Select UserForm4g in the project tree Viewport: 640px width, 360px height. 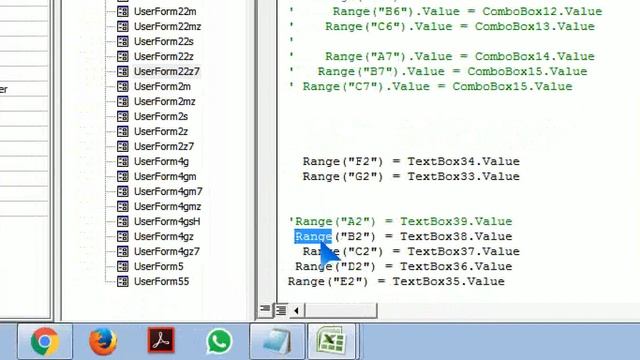161,161
